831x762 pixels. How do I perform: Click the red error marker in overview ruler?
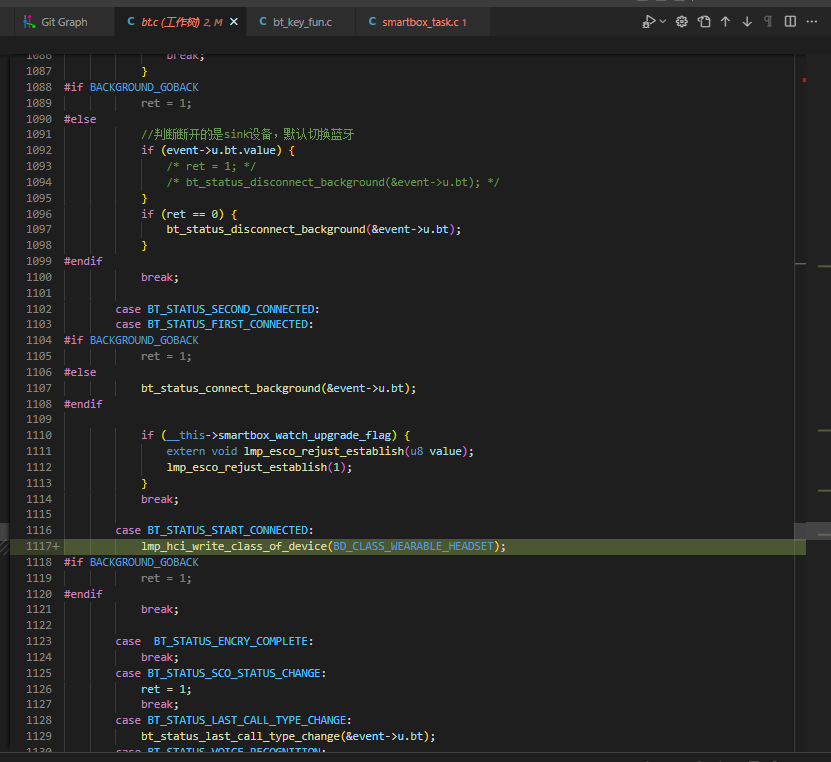(804, 80)
